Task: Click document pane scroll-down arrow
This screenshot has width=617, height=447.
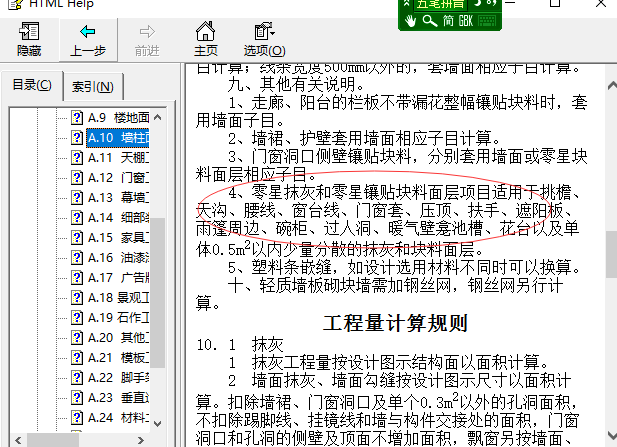Action: 612,435
